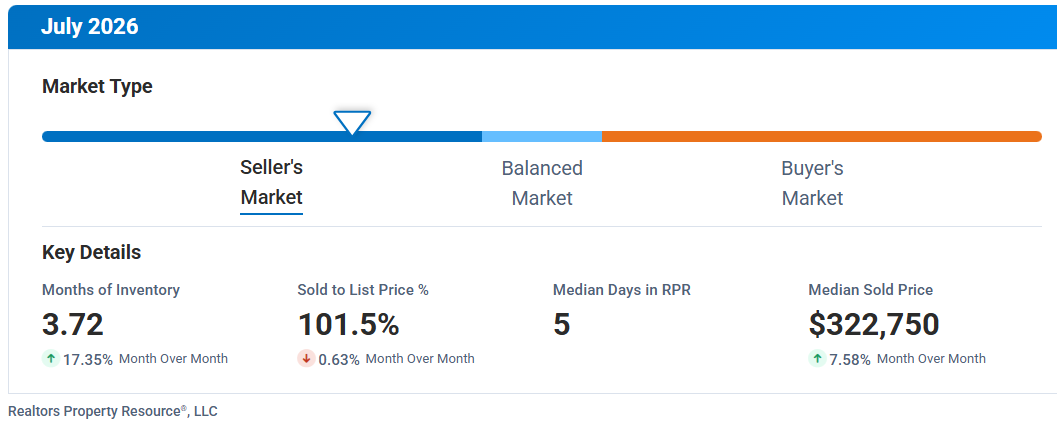Screen dimensions: 1057x425
Task: Click the 3.72 months of inventory value
Action: coord(73,324)
